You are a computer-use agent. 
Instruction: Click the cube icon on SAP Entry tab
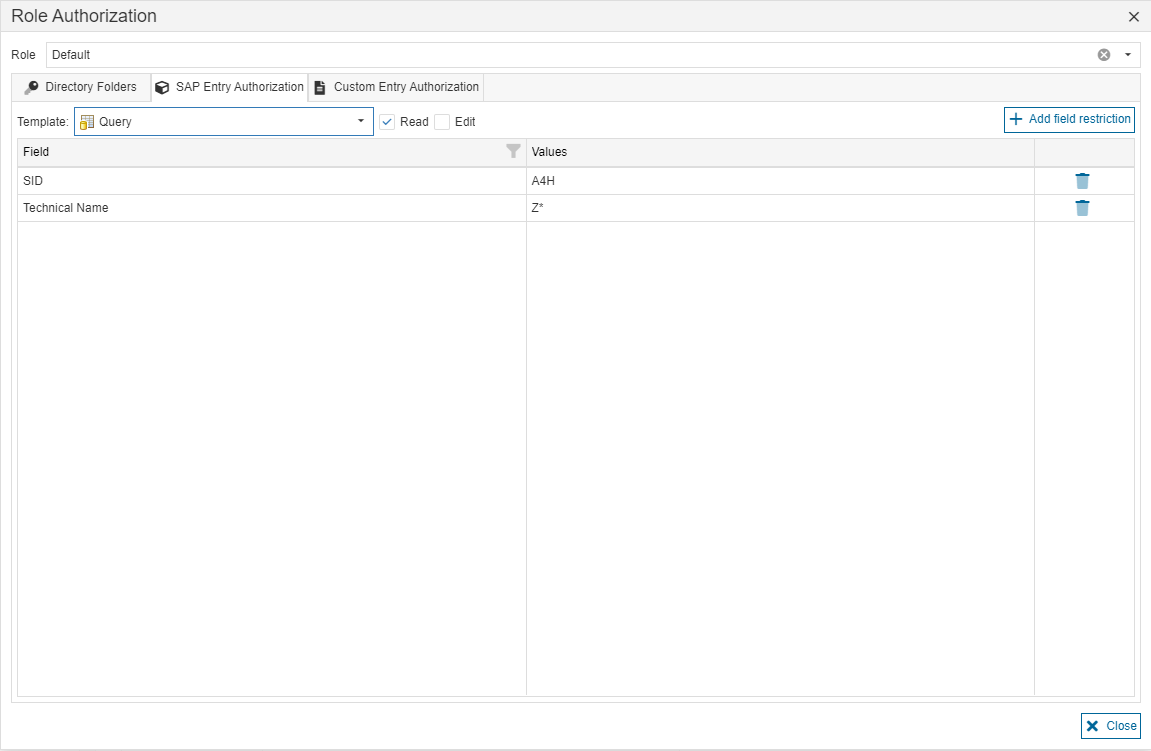[x=163, y=88]
